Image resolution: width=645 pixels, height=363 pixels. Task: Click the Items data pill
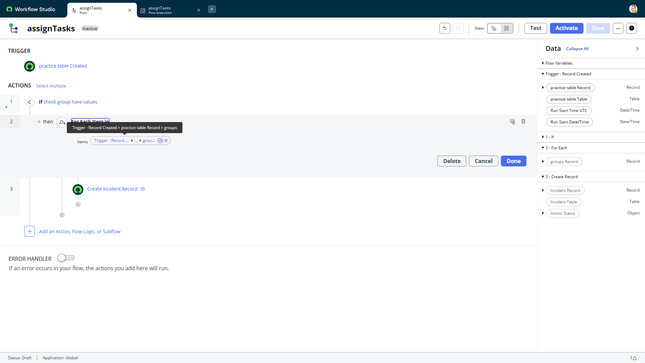point(124,141)
